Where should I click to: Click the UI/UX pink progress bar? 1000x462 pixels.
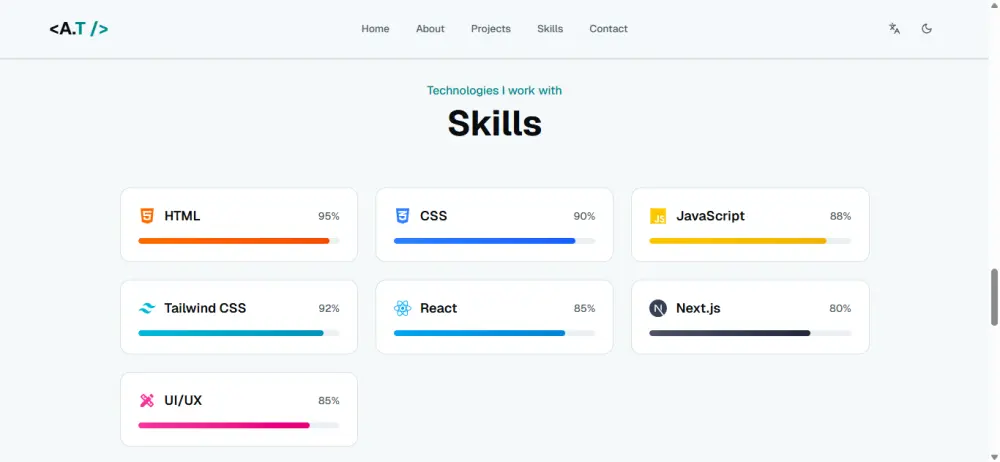tap(238, 425)
